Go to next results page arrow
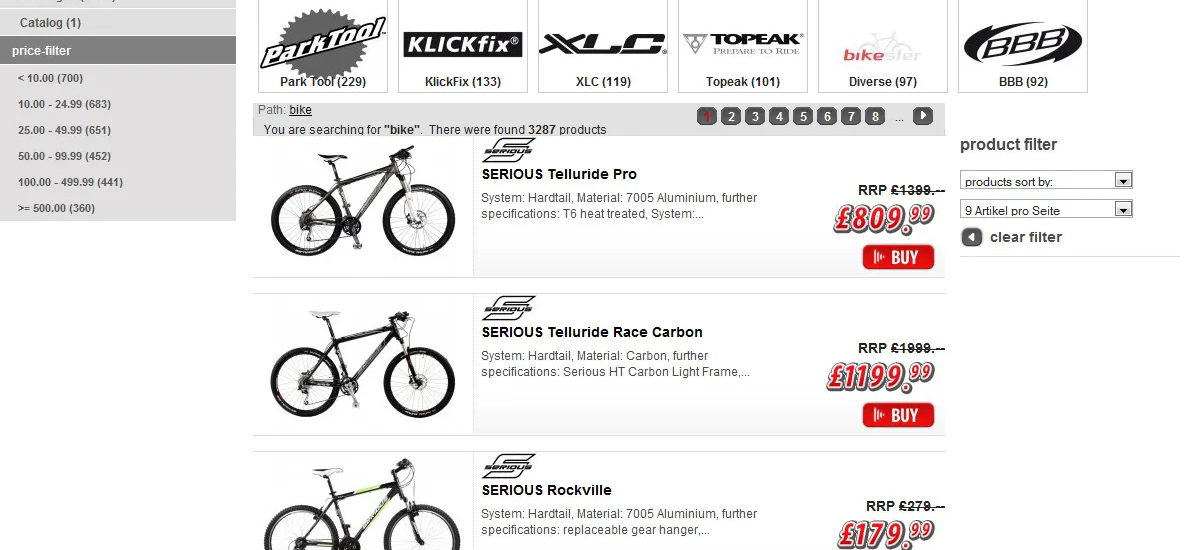The height and width of the screenshot is (550, 1200). point(923,117)
